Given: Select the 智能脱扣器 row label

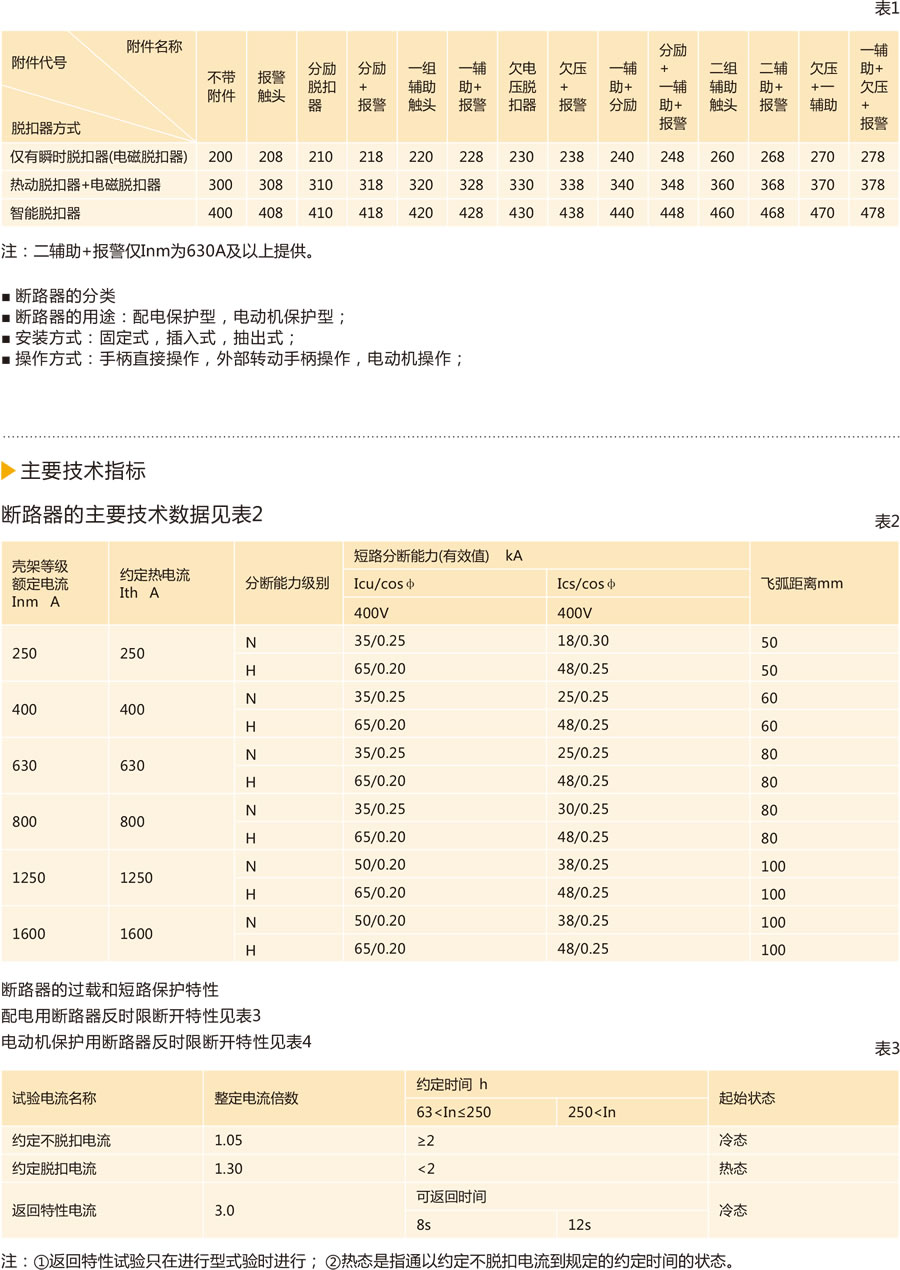Looking at the screenshot, I should 45,212.
